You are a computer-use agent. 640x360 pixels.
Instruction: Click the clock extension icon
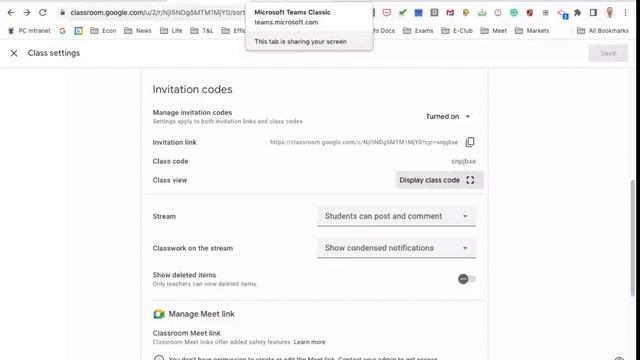click(x=498, y=13)
